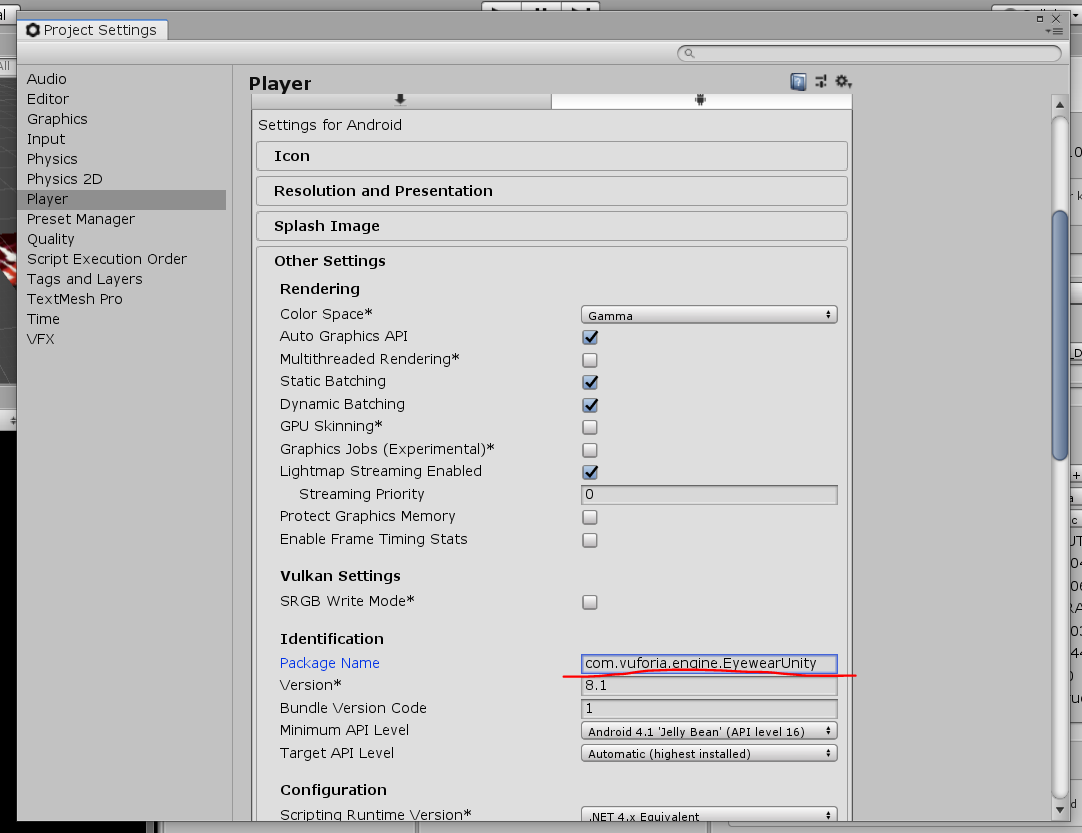1082x833 pixels.
Task: Enable Protect Graphics Memory checkbox
Action: (x=590, y=518)
